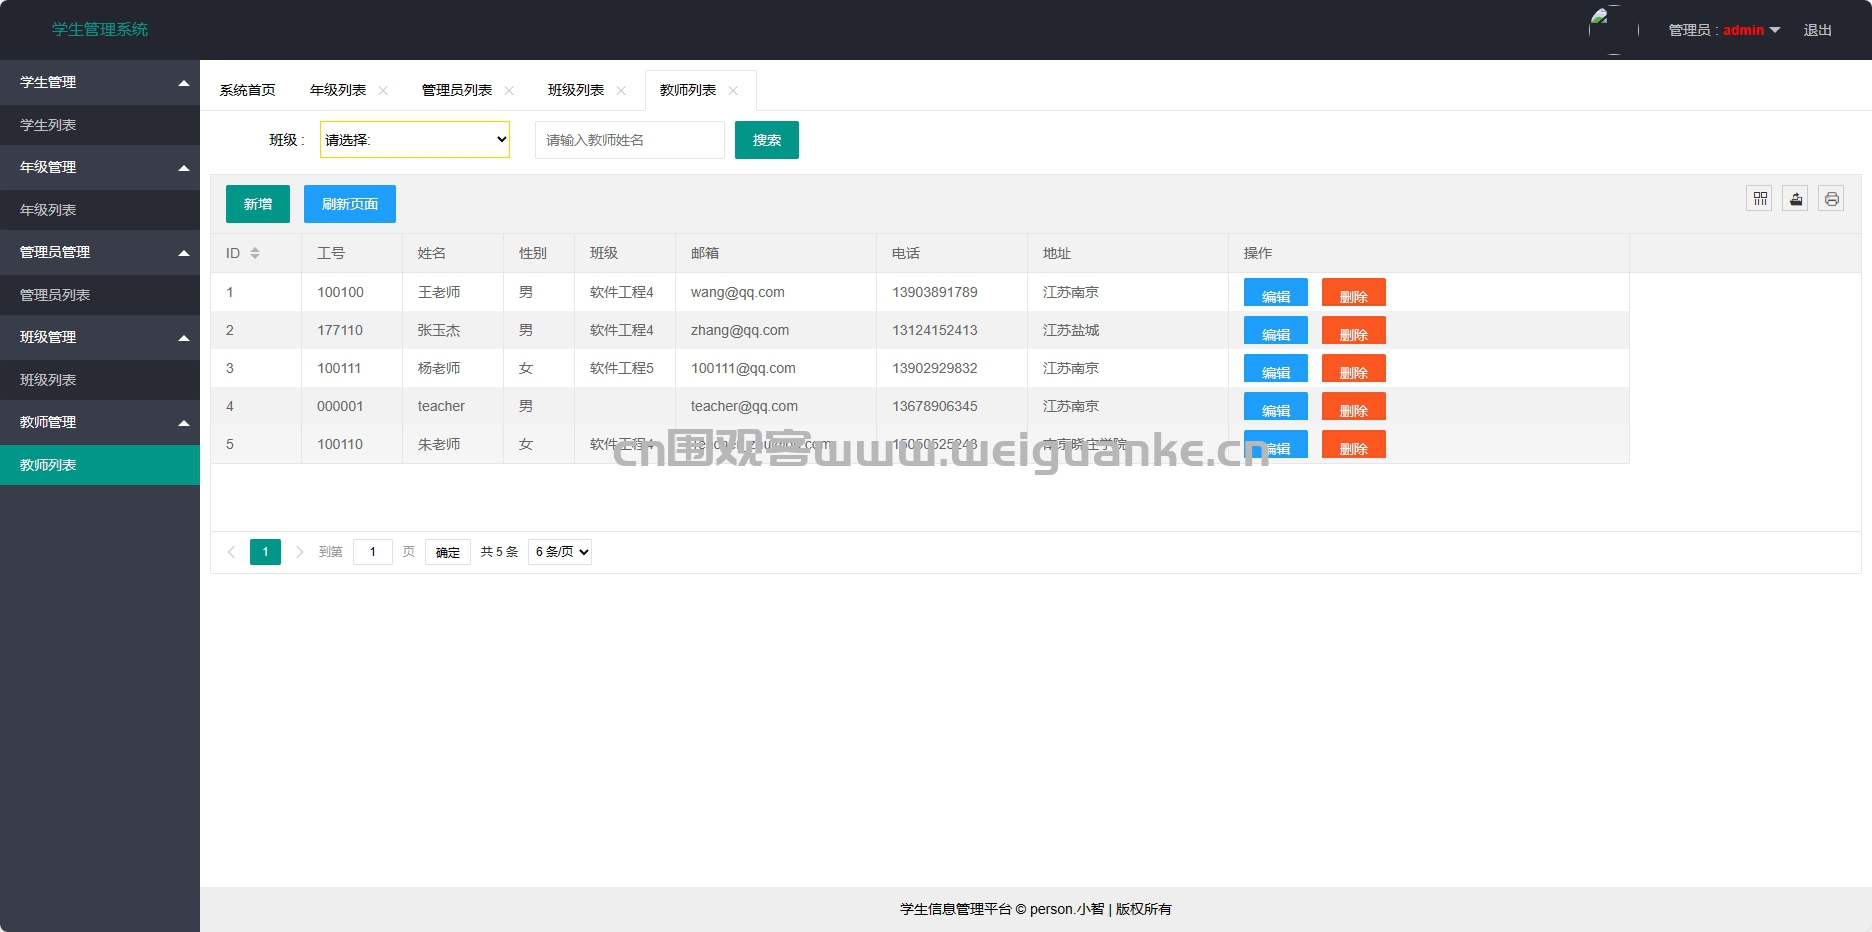Open 管理员列表 in the sidebar
This screenshot has height=932, width=1872.
[x=100, y=295]
